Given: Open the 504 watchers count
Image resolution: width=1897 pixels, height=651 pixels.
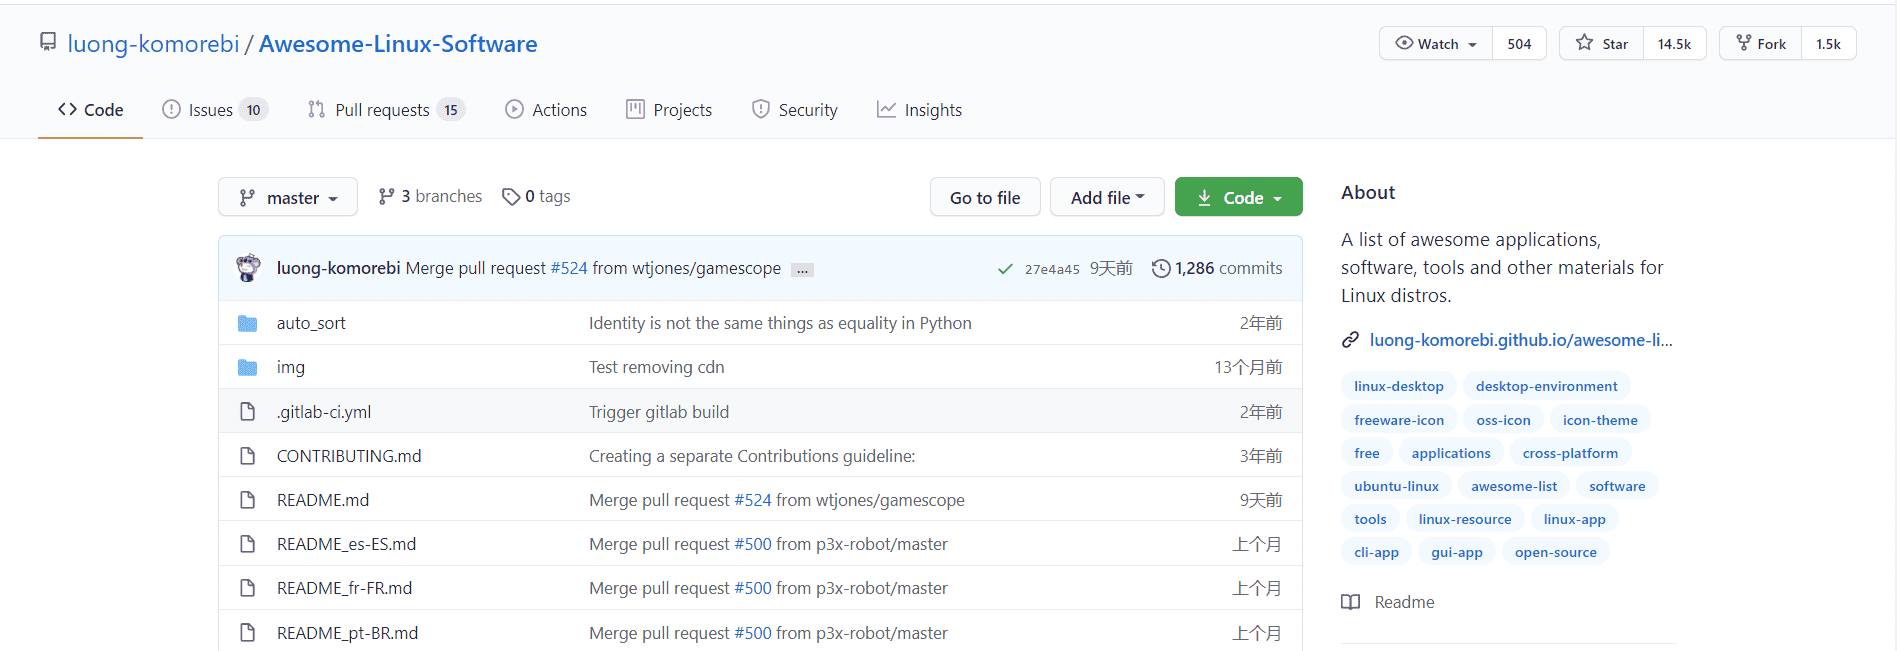Looking at the screenshot, I should pos(1519,43).
